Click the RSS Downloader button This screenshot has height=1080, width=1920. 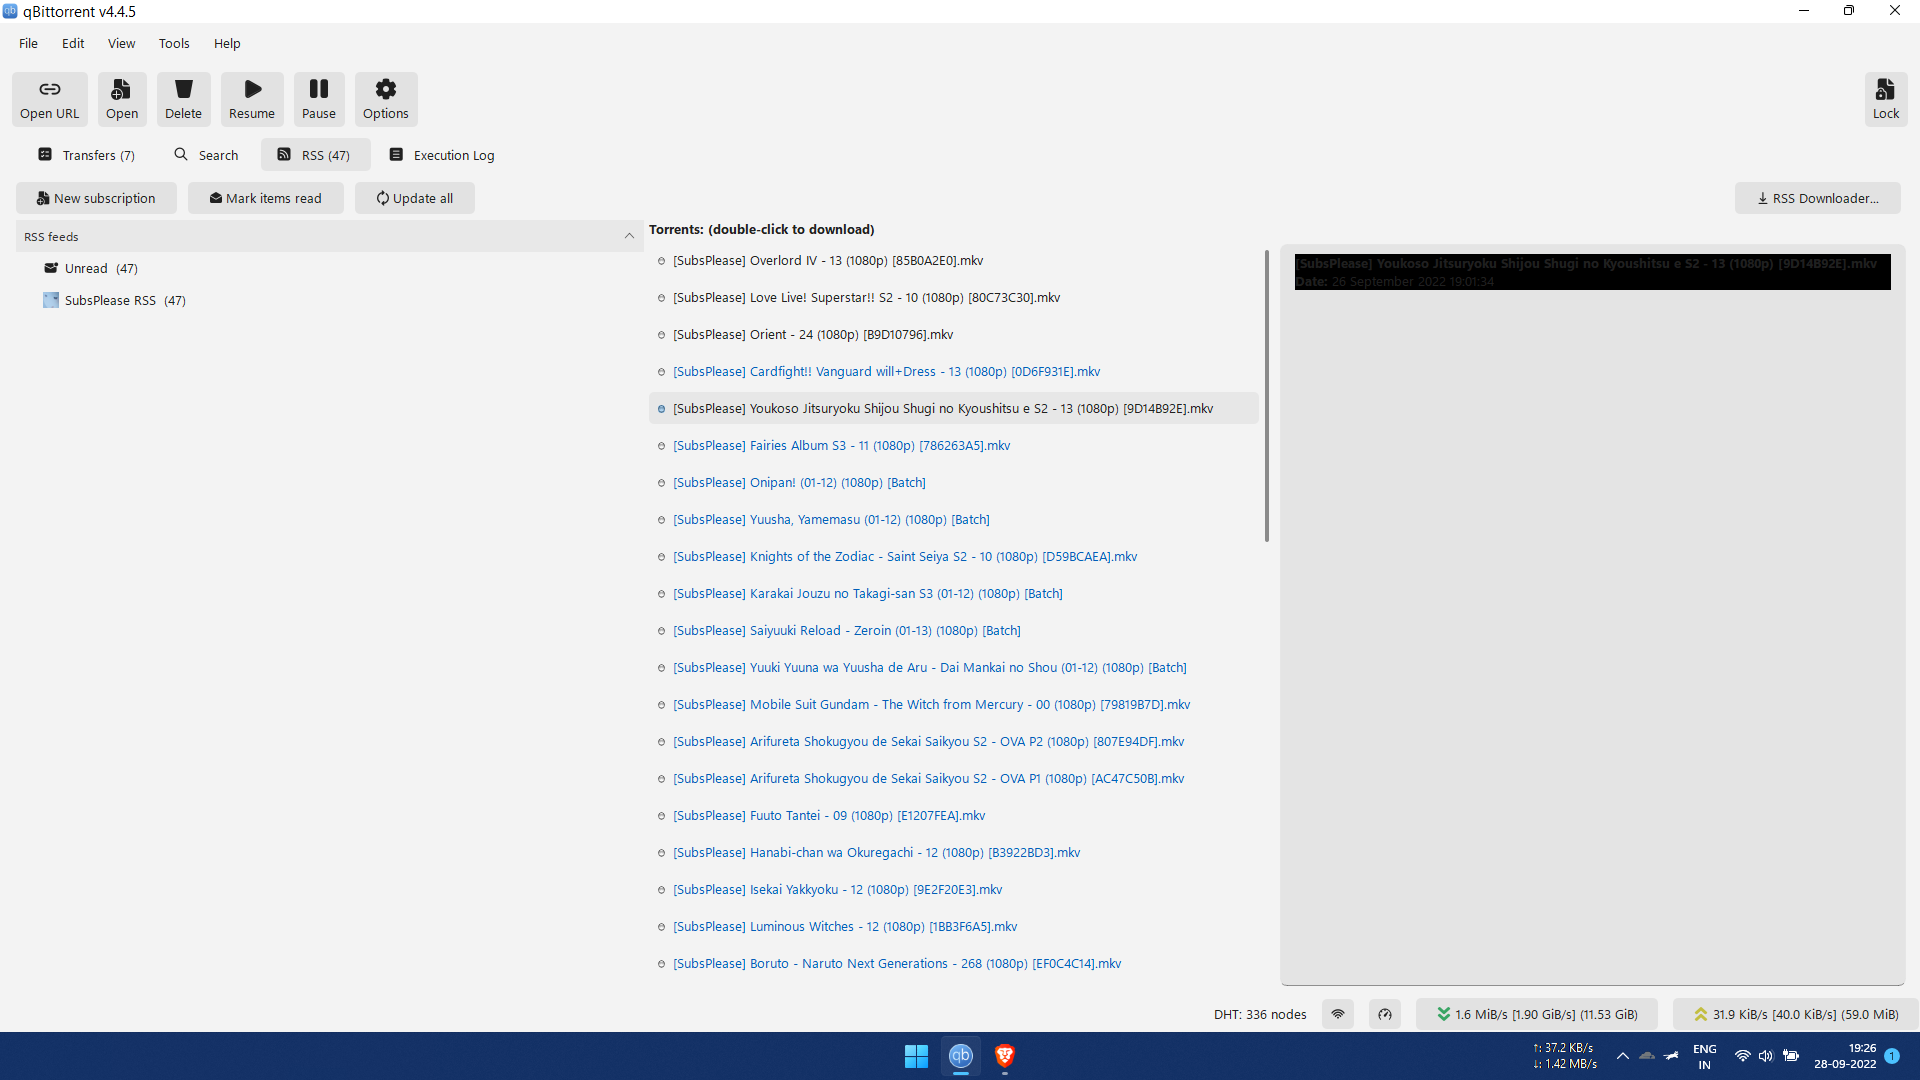click(1817, 197)
